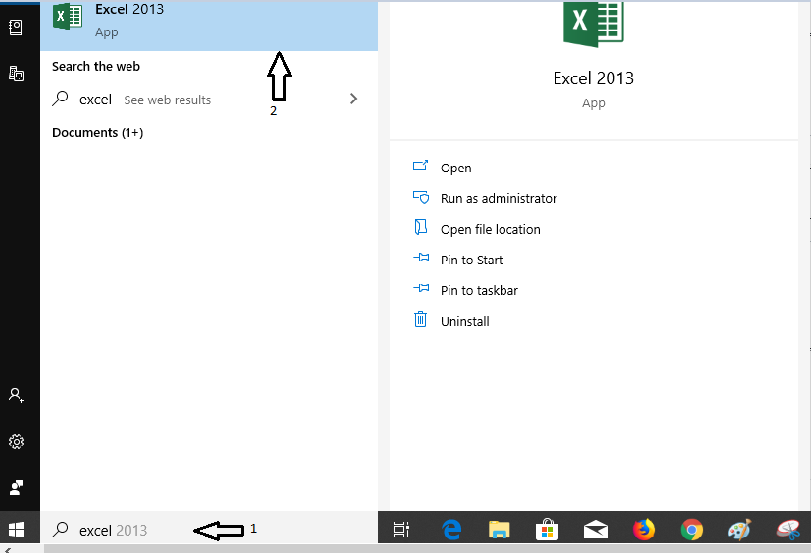Open the Mail app from taskbar

pos(595,529)
